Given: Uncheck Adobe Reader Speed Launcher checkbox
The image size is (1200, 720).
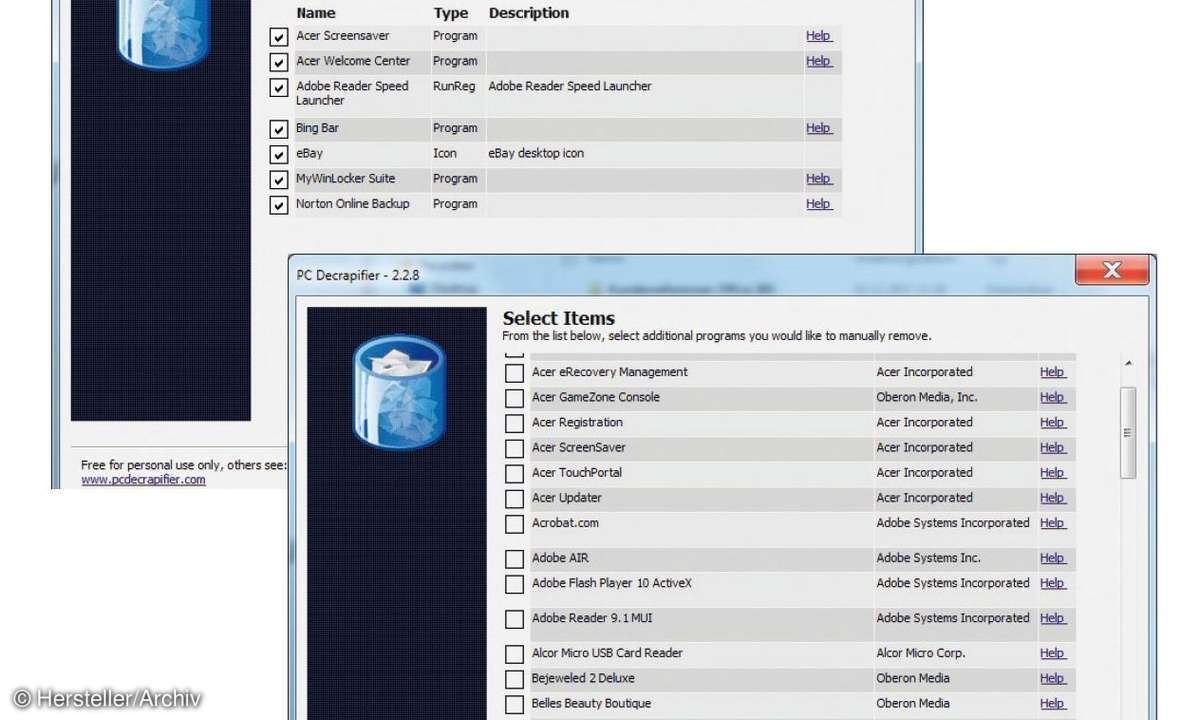Looking at the screenshot, I should pyautogui.click(x=279, y=88).
